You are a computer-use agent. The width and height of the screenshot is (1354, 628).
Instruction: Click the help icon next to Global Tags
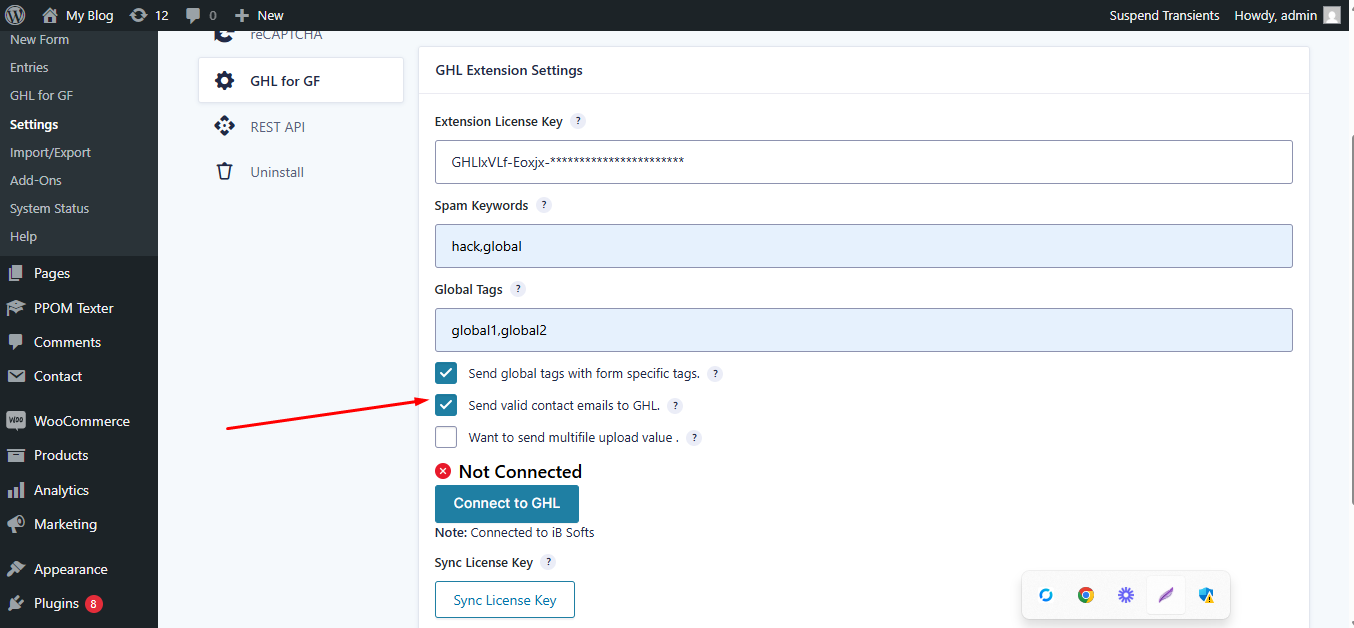(x=517, y=289)
